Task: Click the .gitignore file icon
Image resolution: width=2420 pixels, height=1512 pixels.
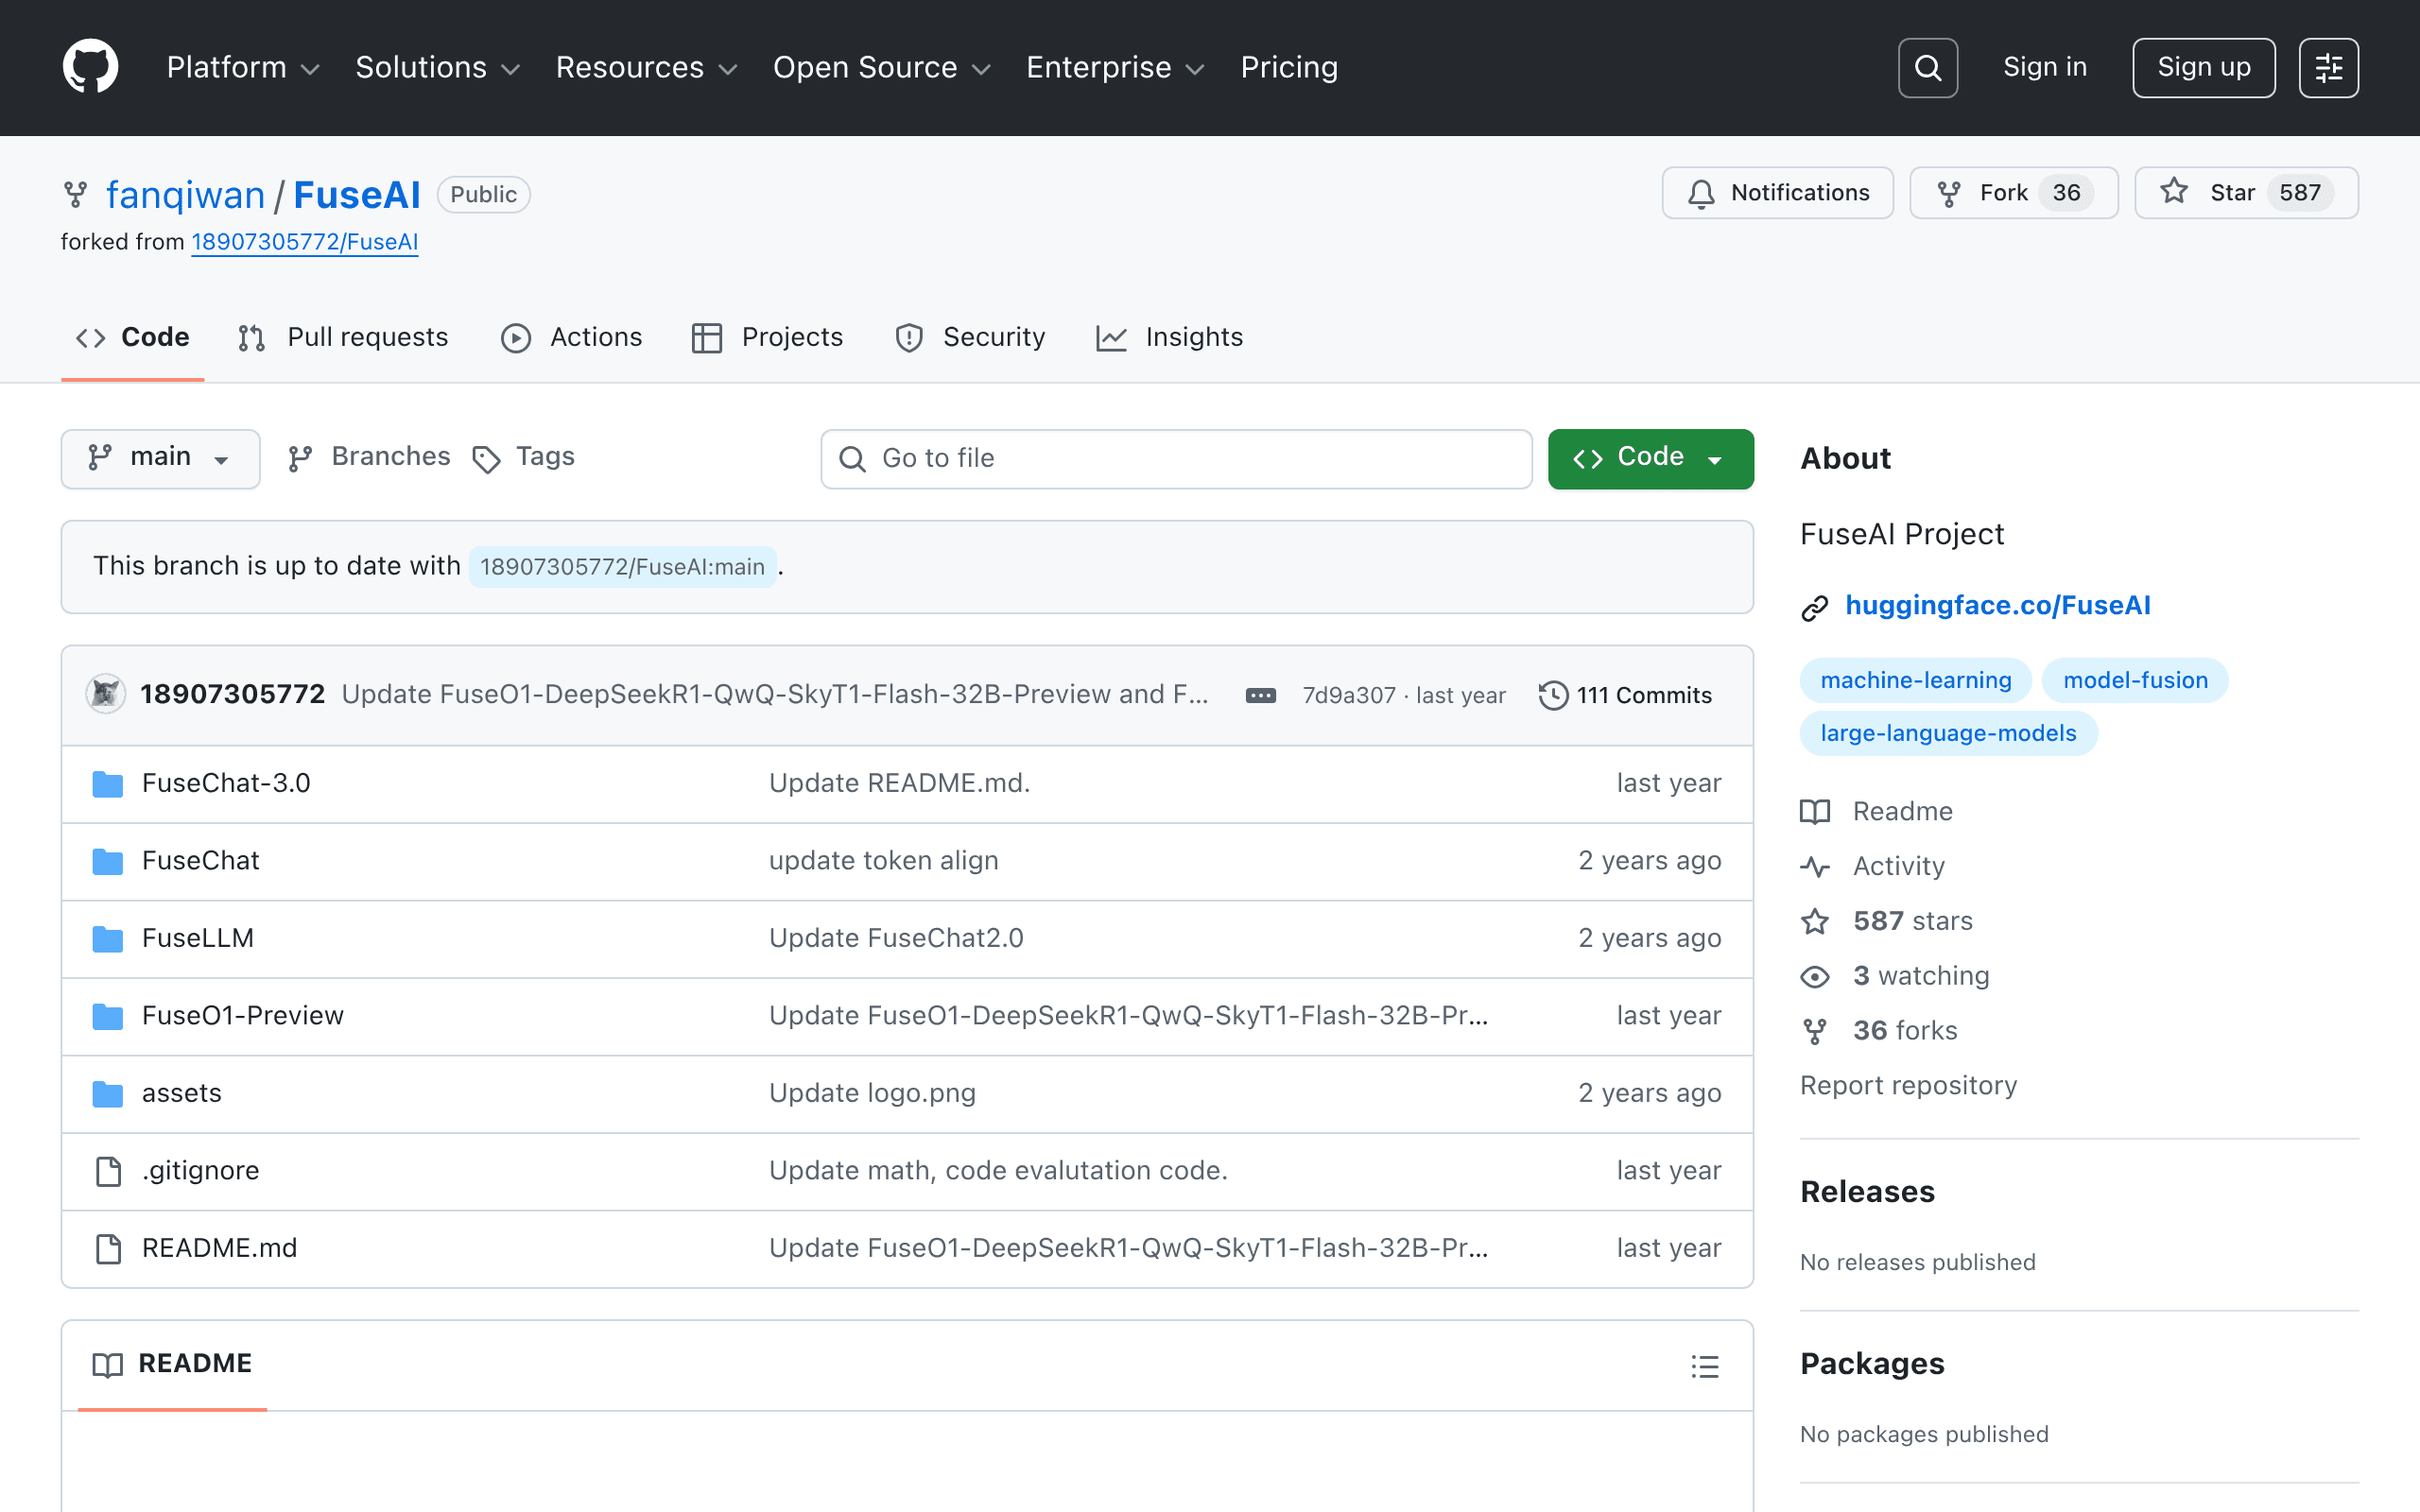Action: 108,1171
